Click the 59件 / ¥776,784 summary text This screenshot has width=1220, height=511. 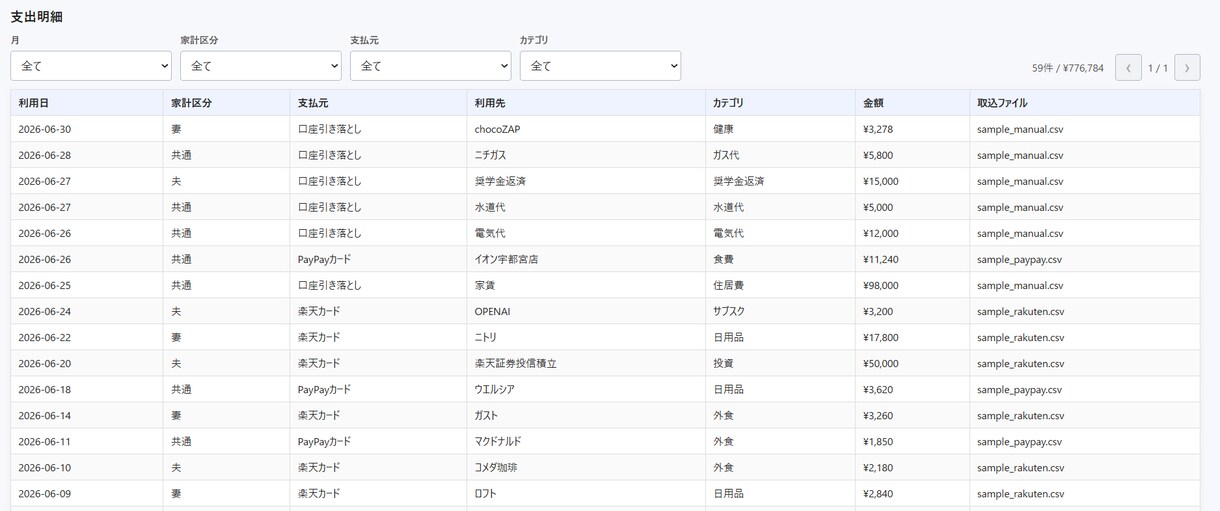coord(1068,68)
